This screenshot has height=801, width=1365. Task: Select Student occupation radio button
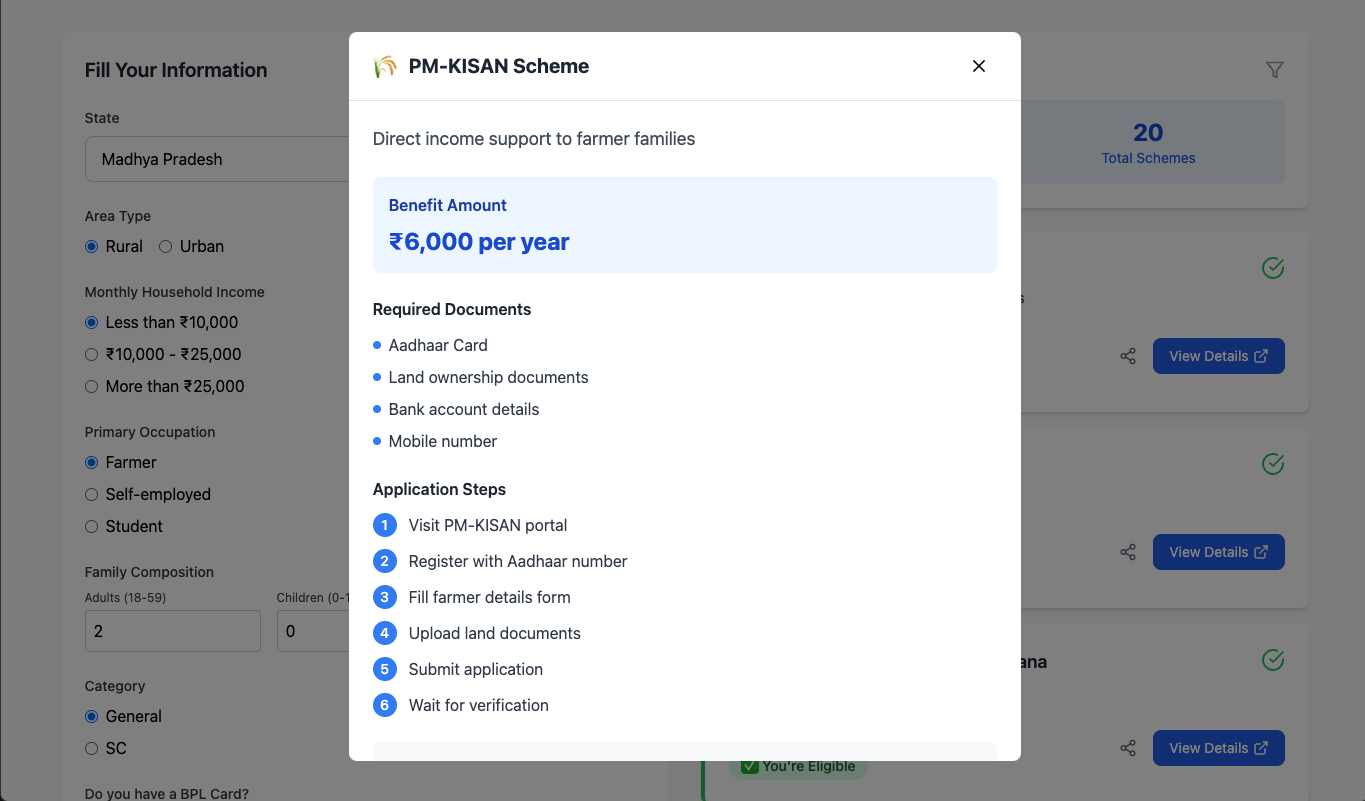click(92, 526)
